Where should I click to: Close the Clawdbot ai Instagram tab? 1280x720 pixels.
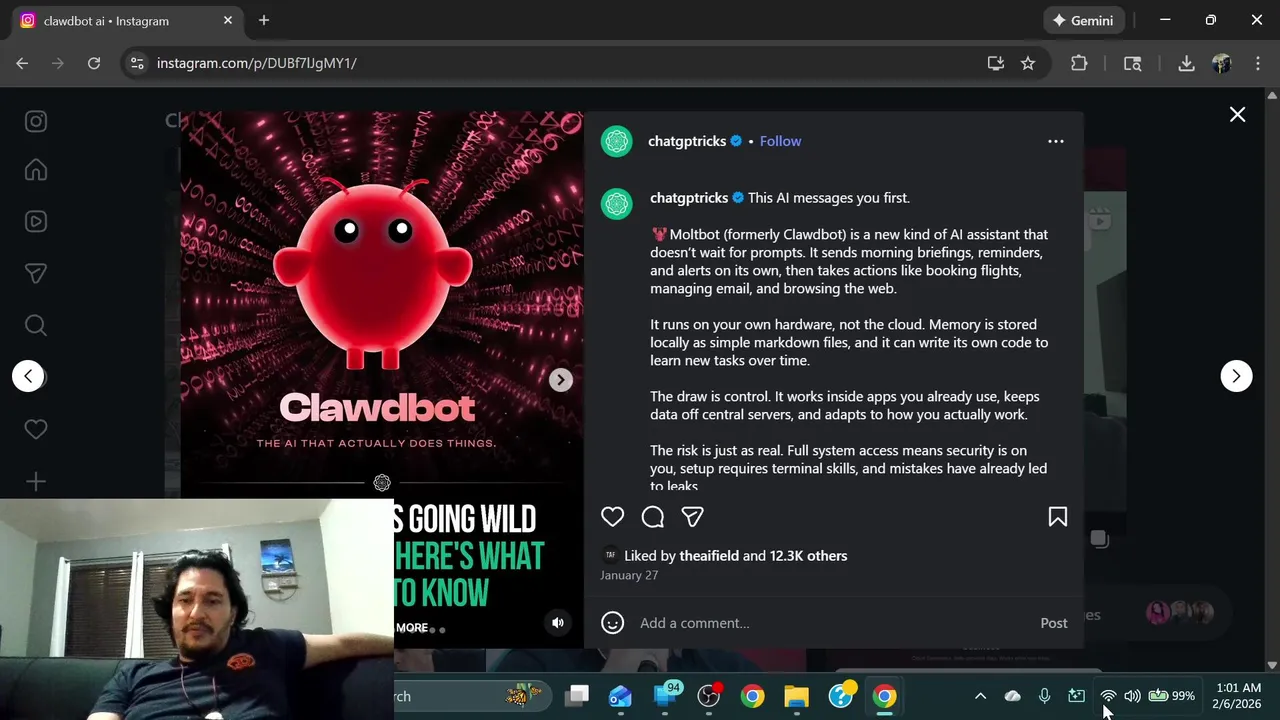[x=228, y=20]
